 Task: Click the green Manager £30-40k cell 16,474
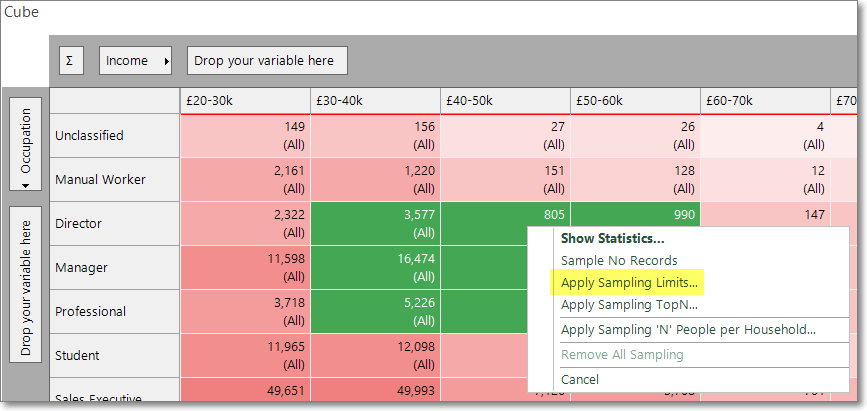pyautogui.click(x=375, y=267)
